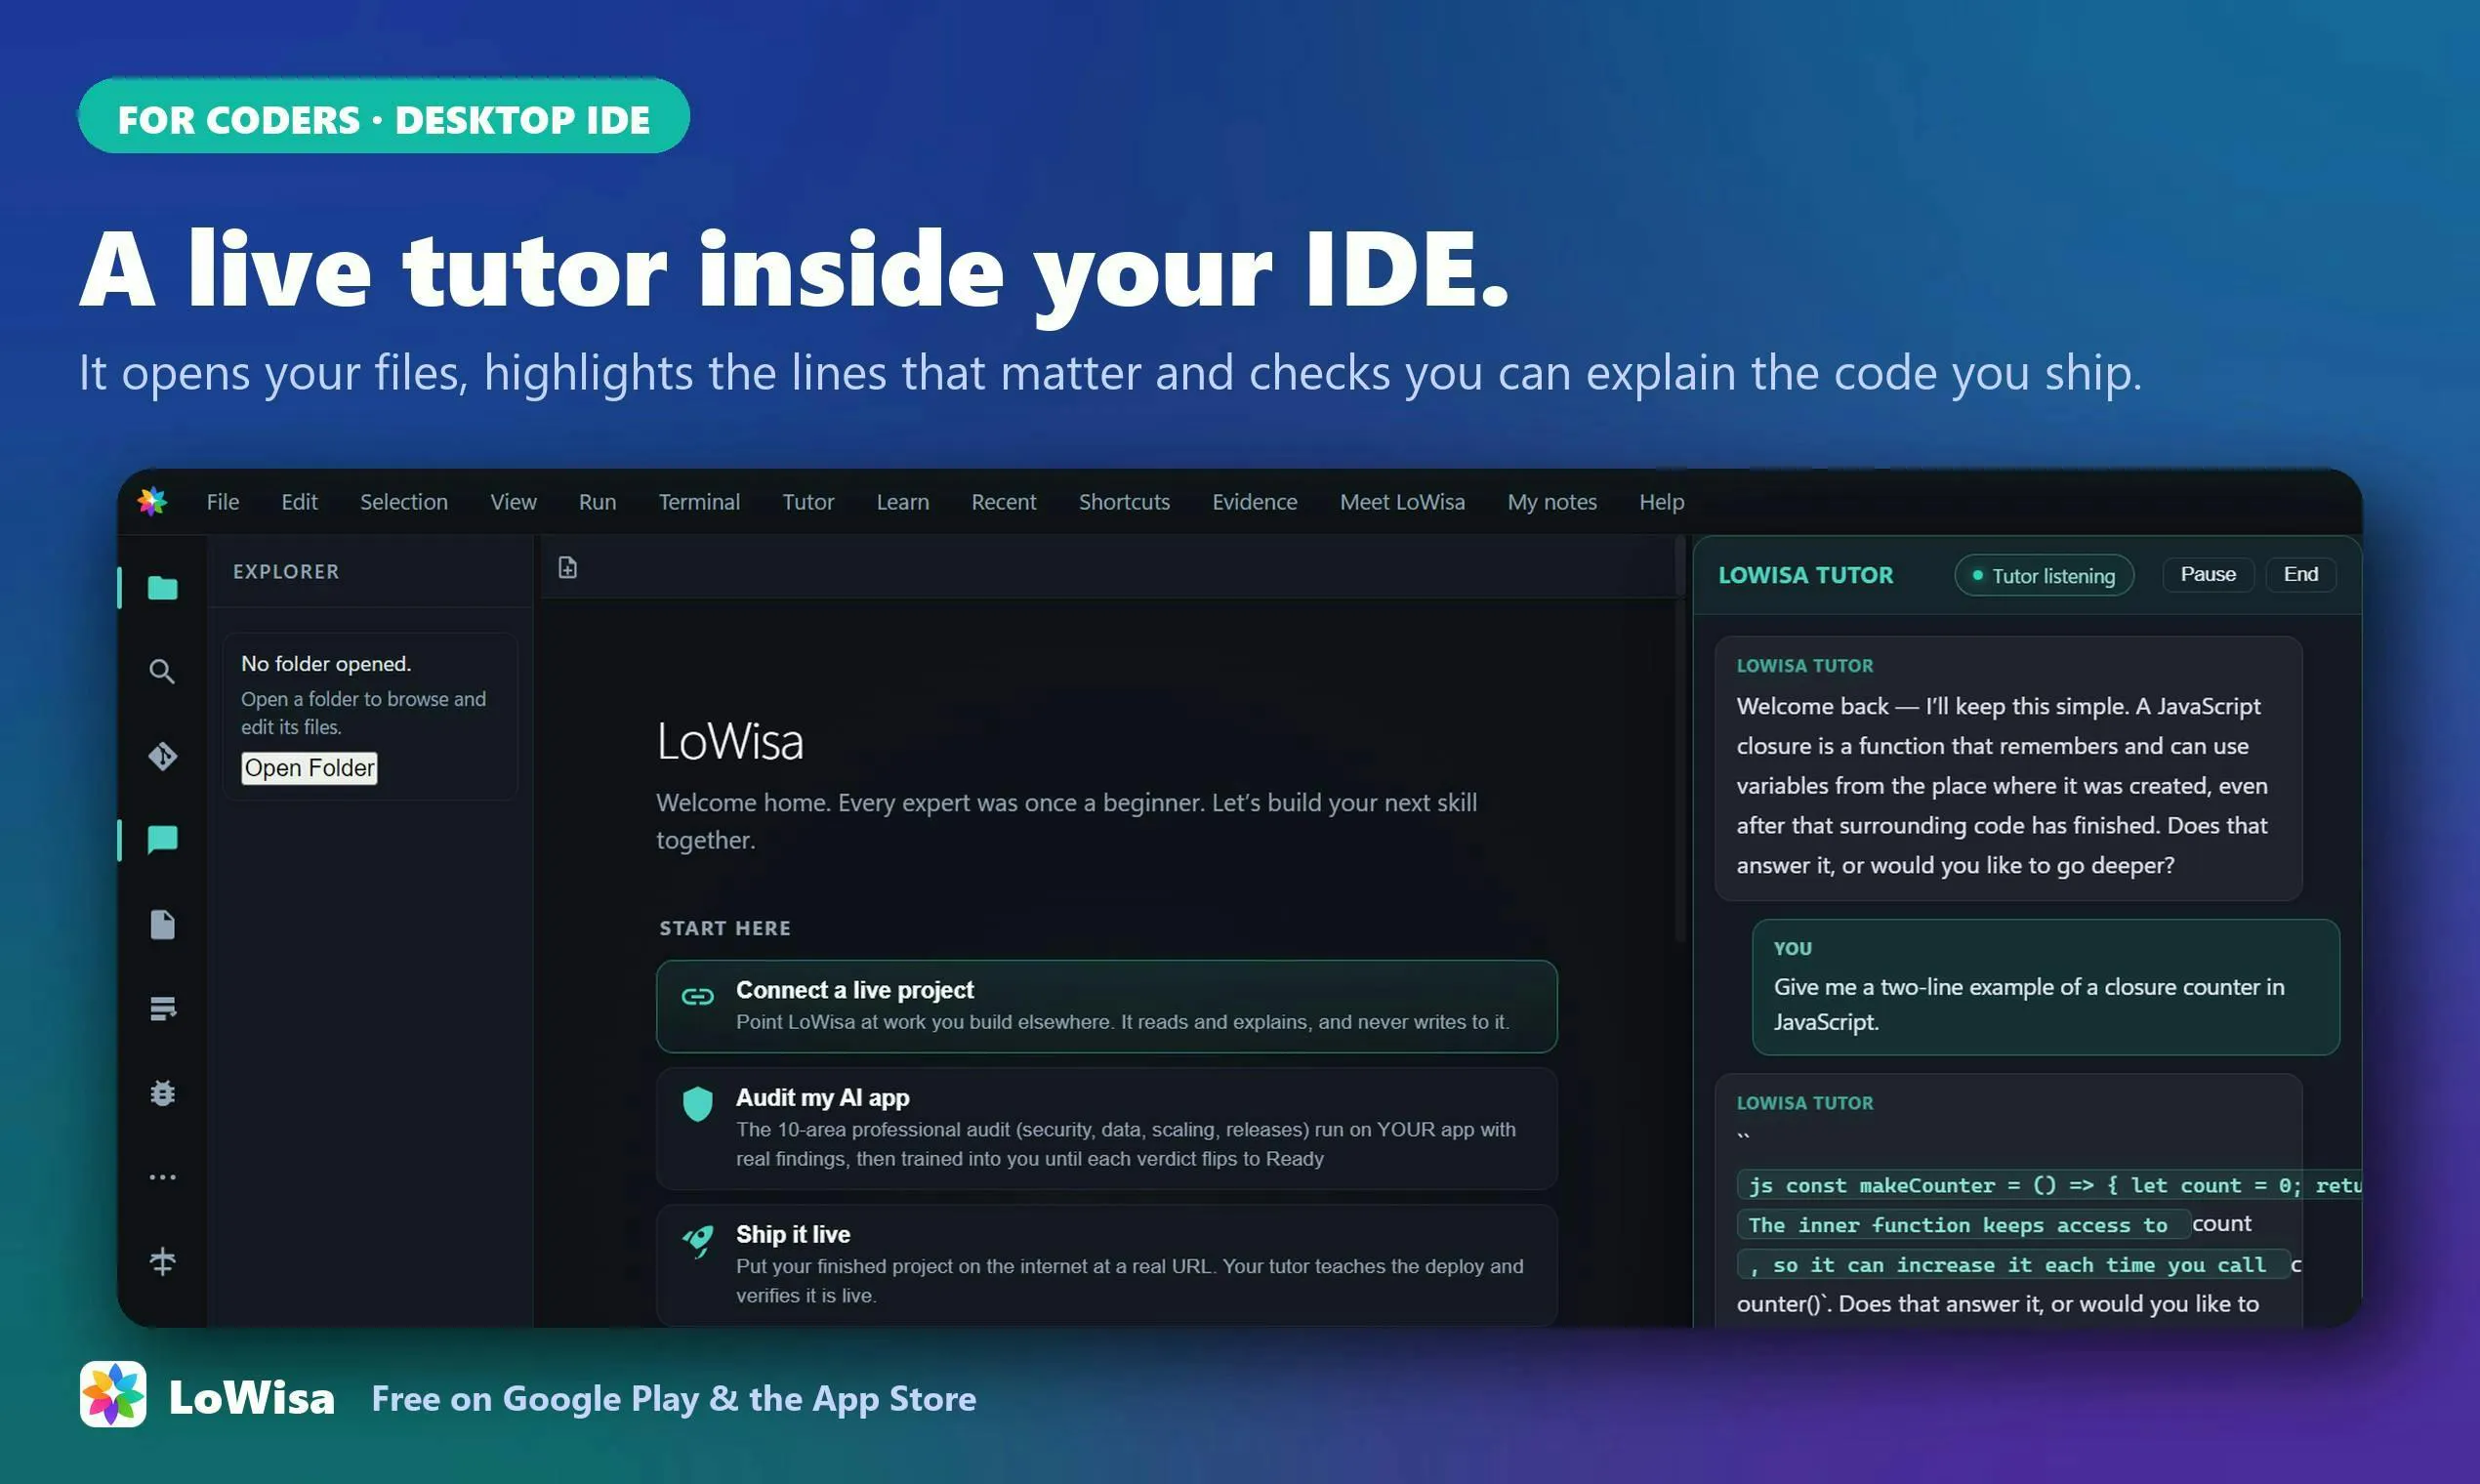Open the Recent menu
The height and width of the screenshot is (1484, 2480).
(x=1004, y=502)
